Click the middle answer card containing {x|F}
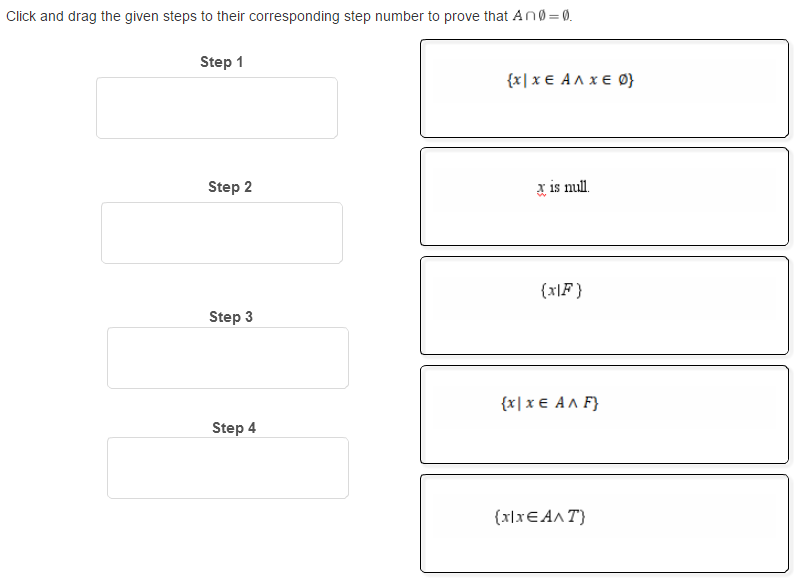808x580 pixels. point(604,305)
